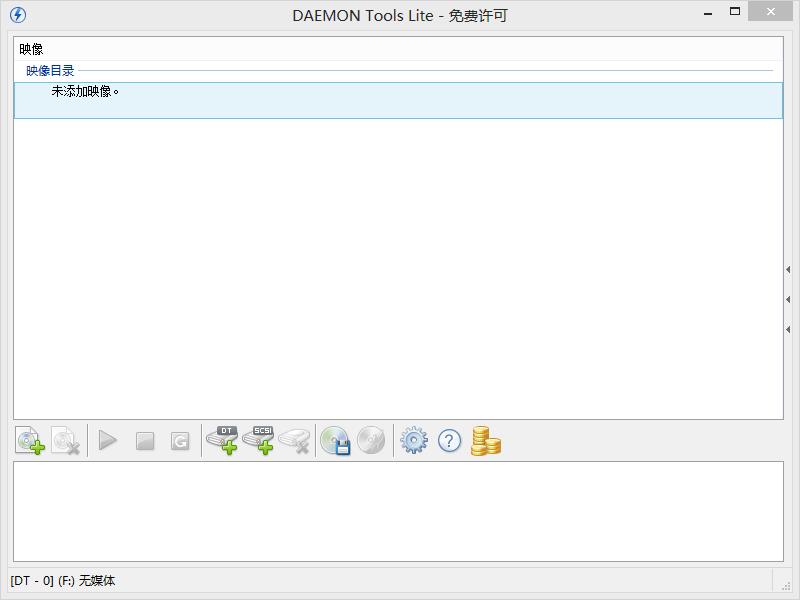Viewport: 800px width, 600px height.
Task: Click inside the empty virtual drives panel
Action: (398, 512)
